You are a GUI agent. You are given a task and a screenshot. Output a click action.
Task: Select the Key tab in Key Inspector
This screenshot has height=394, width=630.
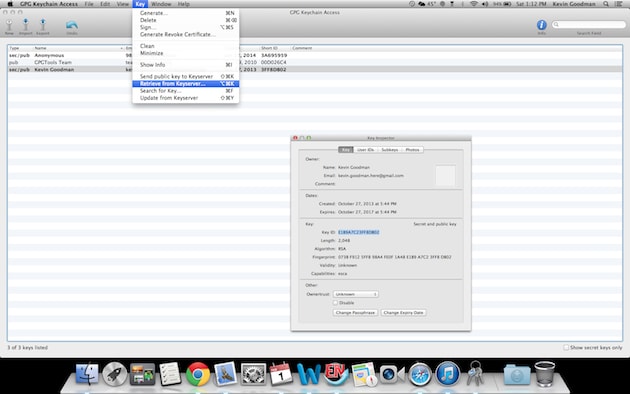[x=346, y=150]
